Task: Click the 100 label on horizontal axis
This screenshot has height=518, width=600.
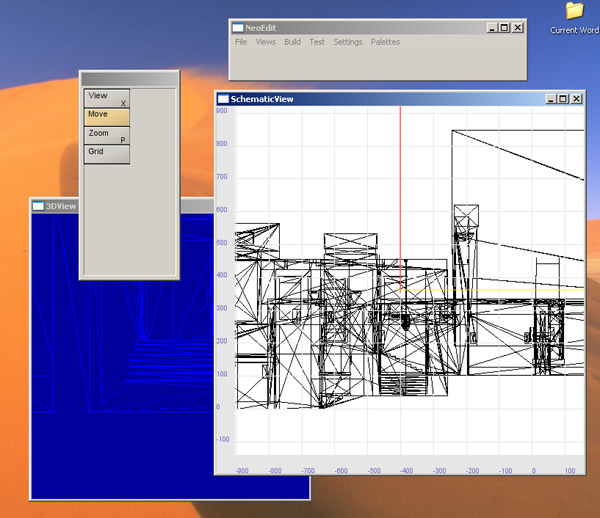Action: [x=570, y=471]
